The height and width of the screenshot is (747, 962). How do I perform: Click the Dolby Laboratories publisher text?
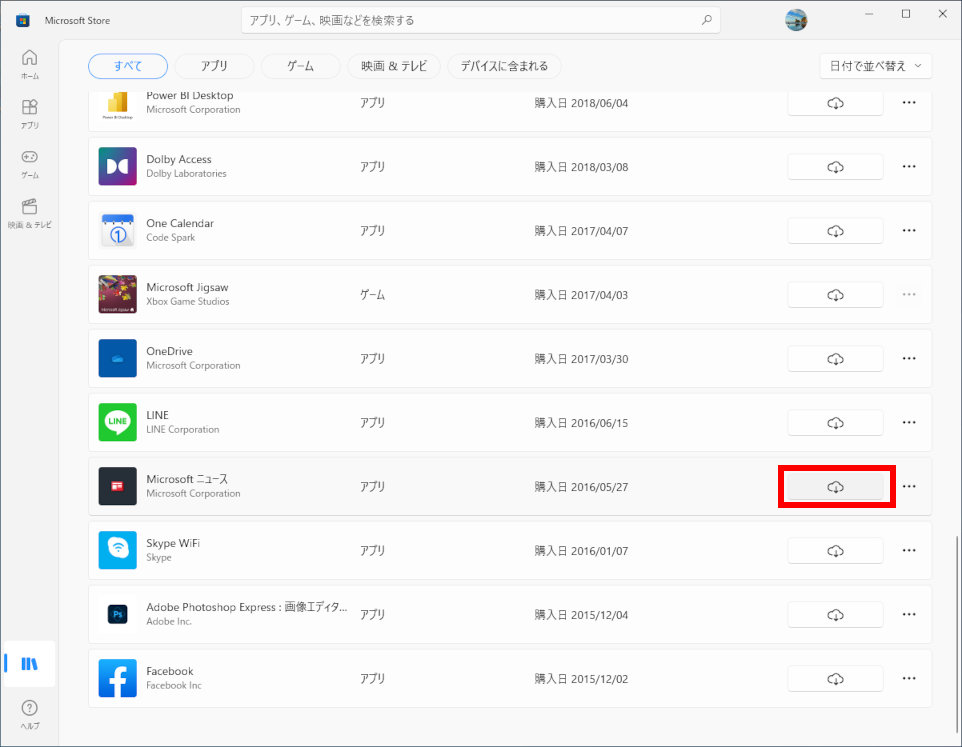pyautogui.click(x=186, y=174)
